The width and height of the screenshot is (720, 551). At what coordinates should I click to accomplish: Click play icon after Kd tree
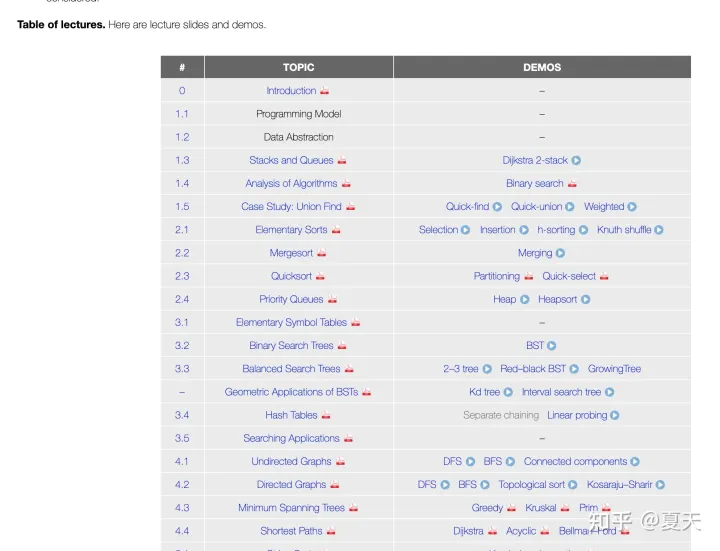508,392
